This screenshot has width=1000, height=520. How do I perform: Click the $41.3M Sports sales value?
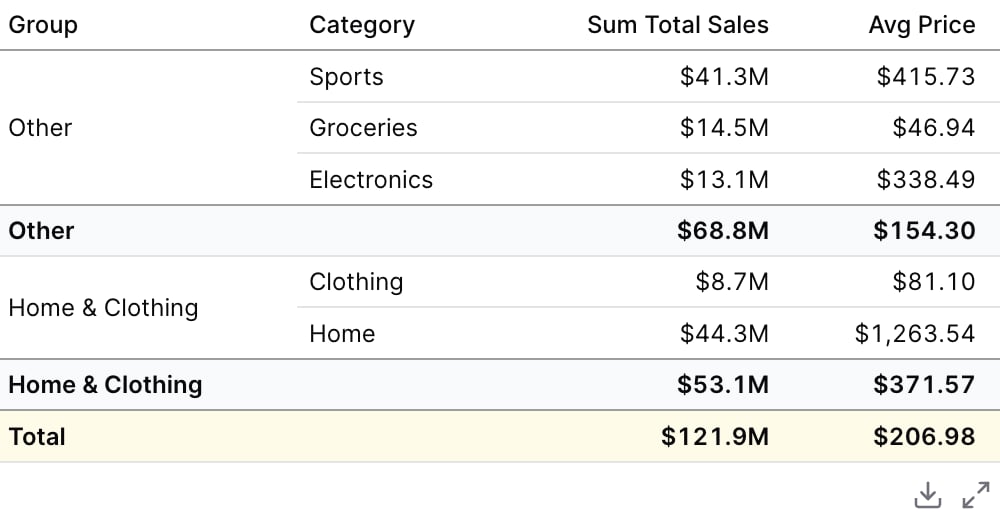(x=724, y=77)
